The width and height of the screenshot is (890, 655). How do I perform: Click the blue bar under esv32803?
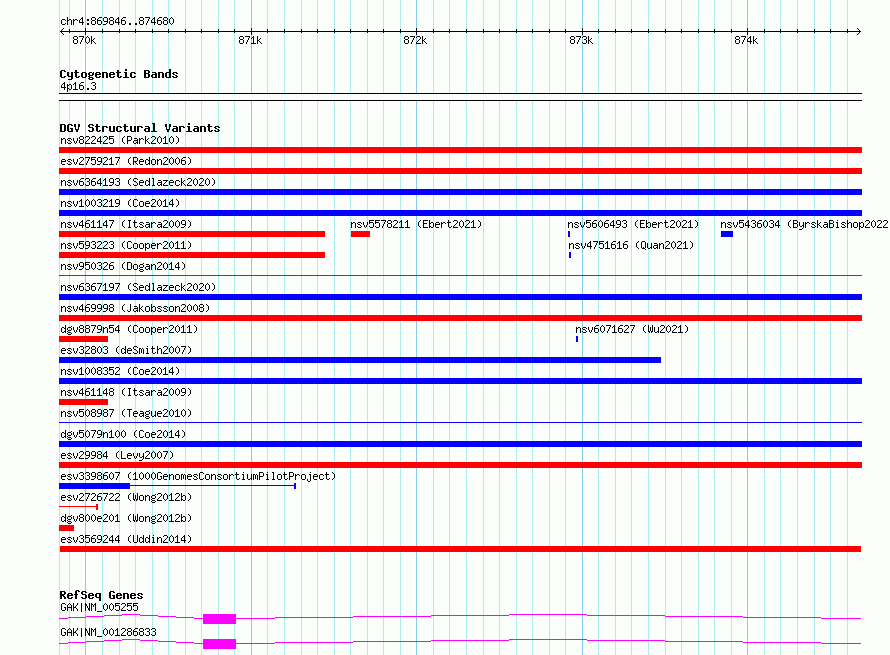click(x=360, y=360)
